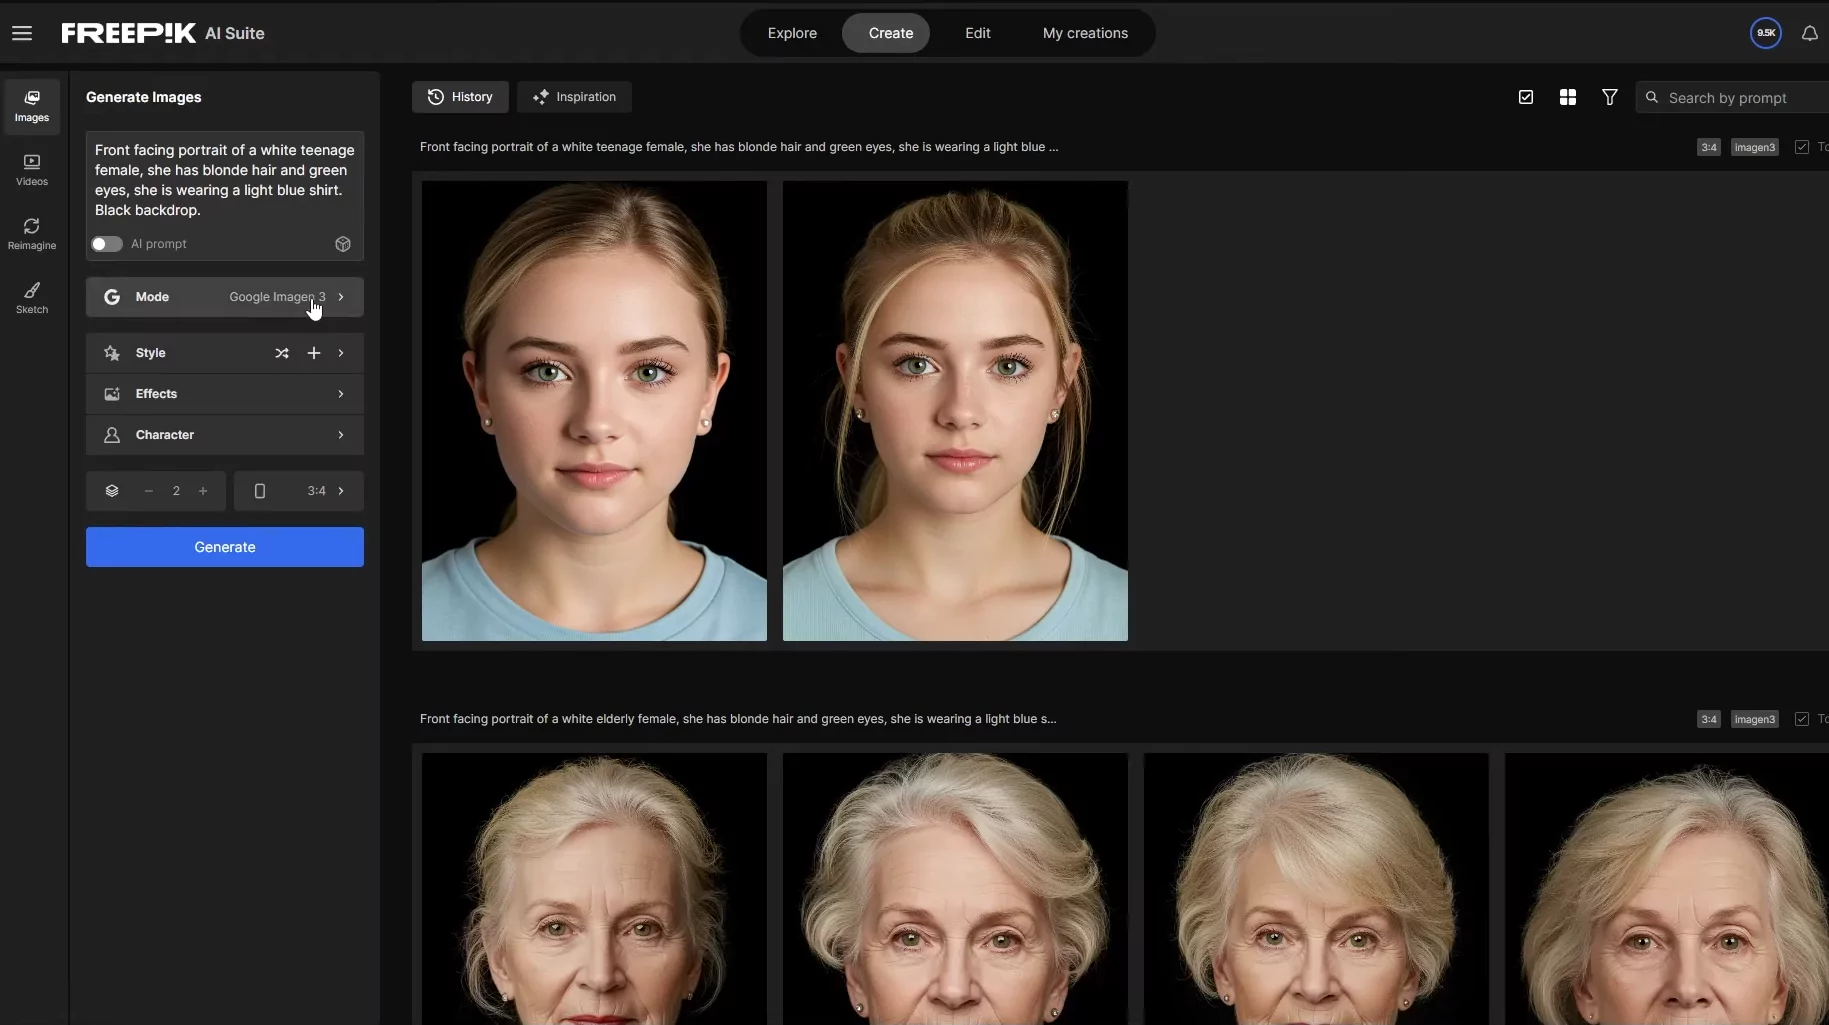Switch to the Explore tab
This screenshot has height=1025, width=1829.
[x=792, y=33]
